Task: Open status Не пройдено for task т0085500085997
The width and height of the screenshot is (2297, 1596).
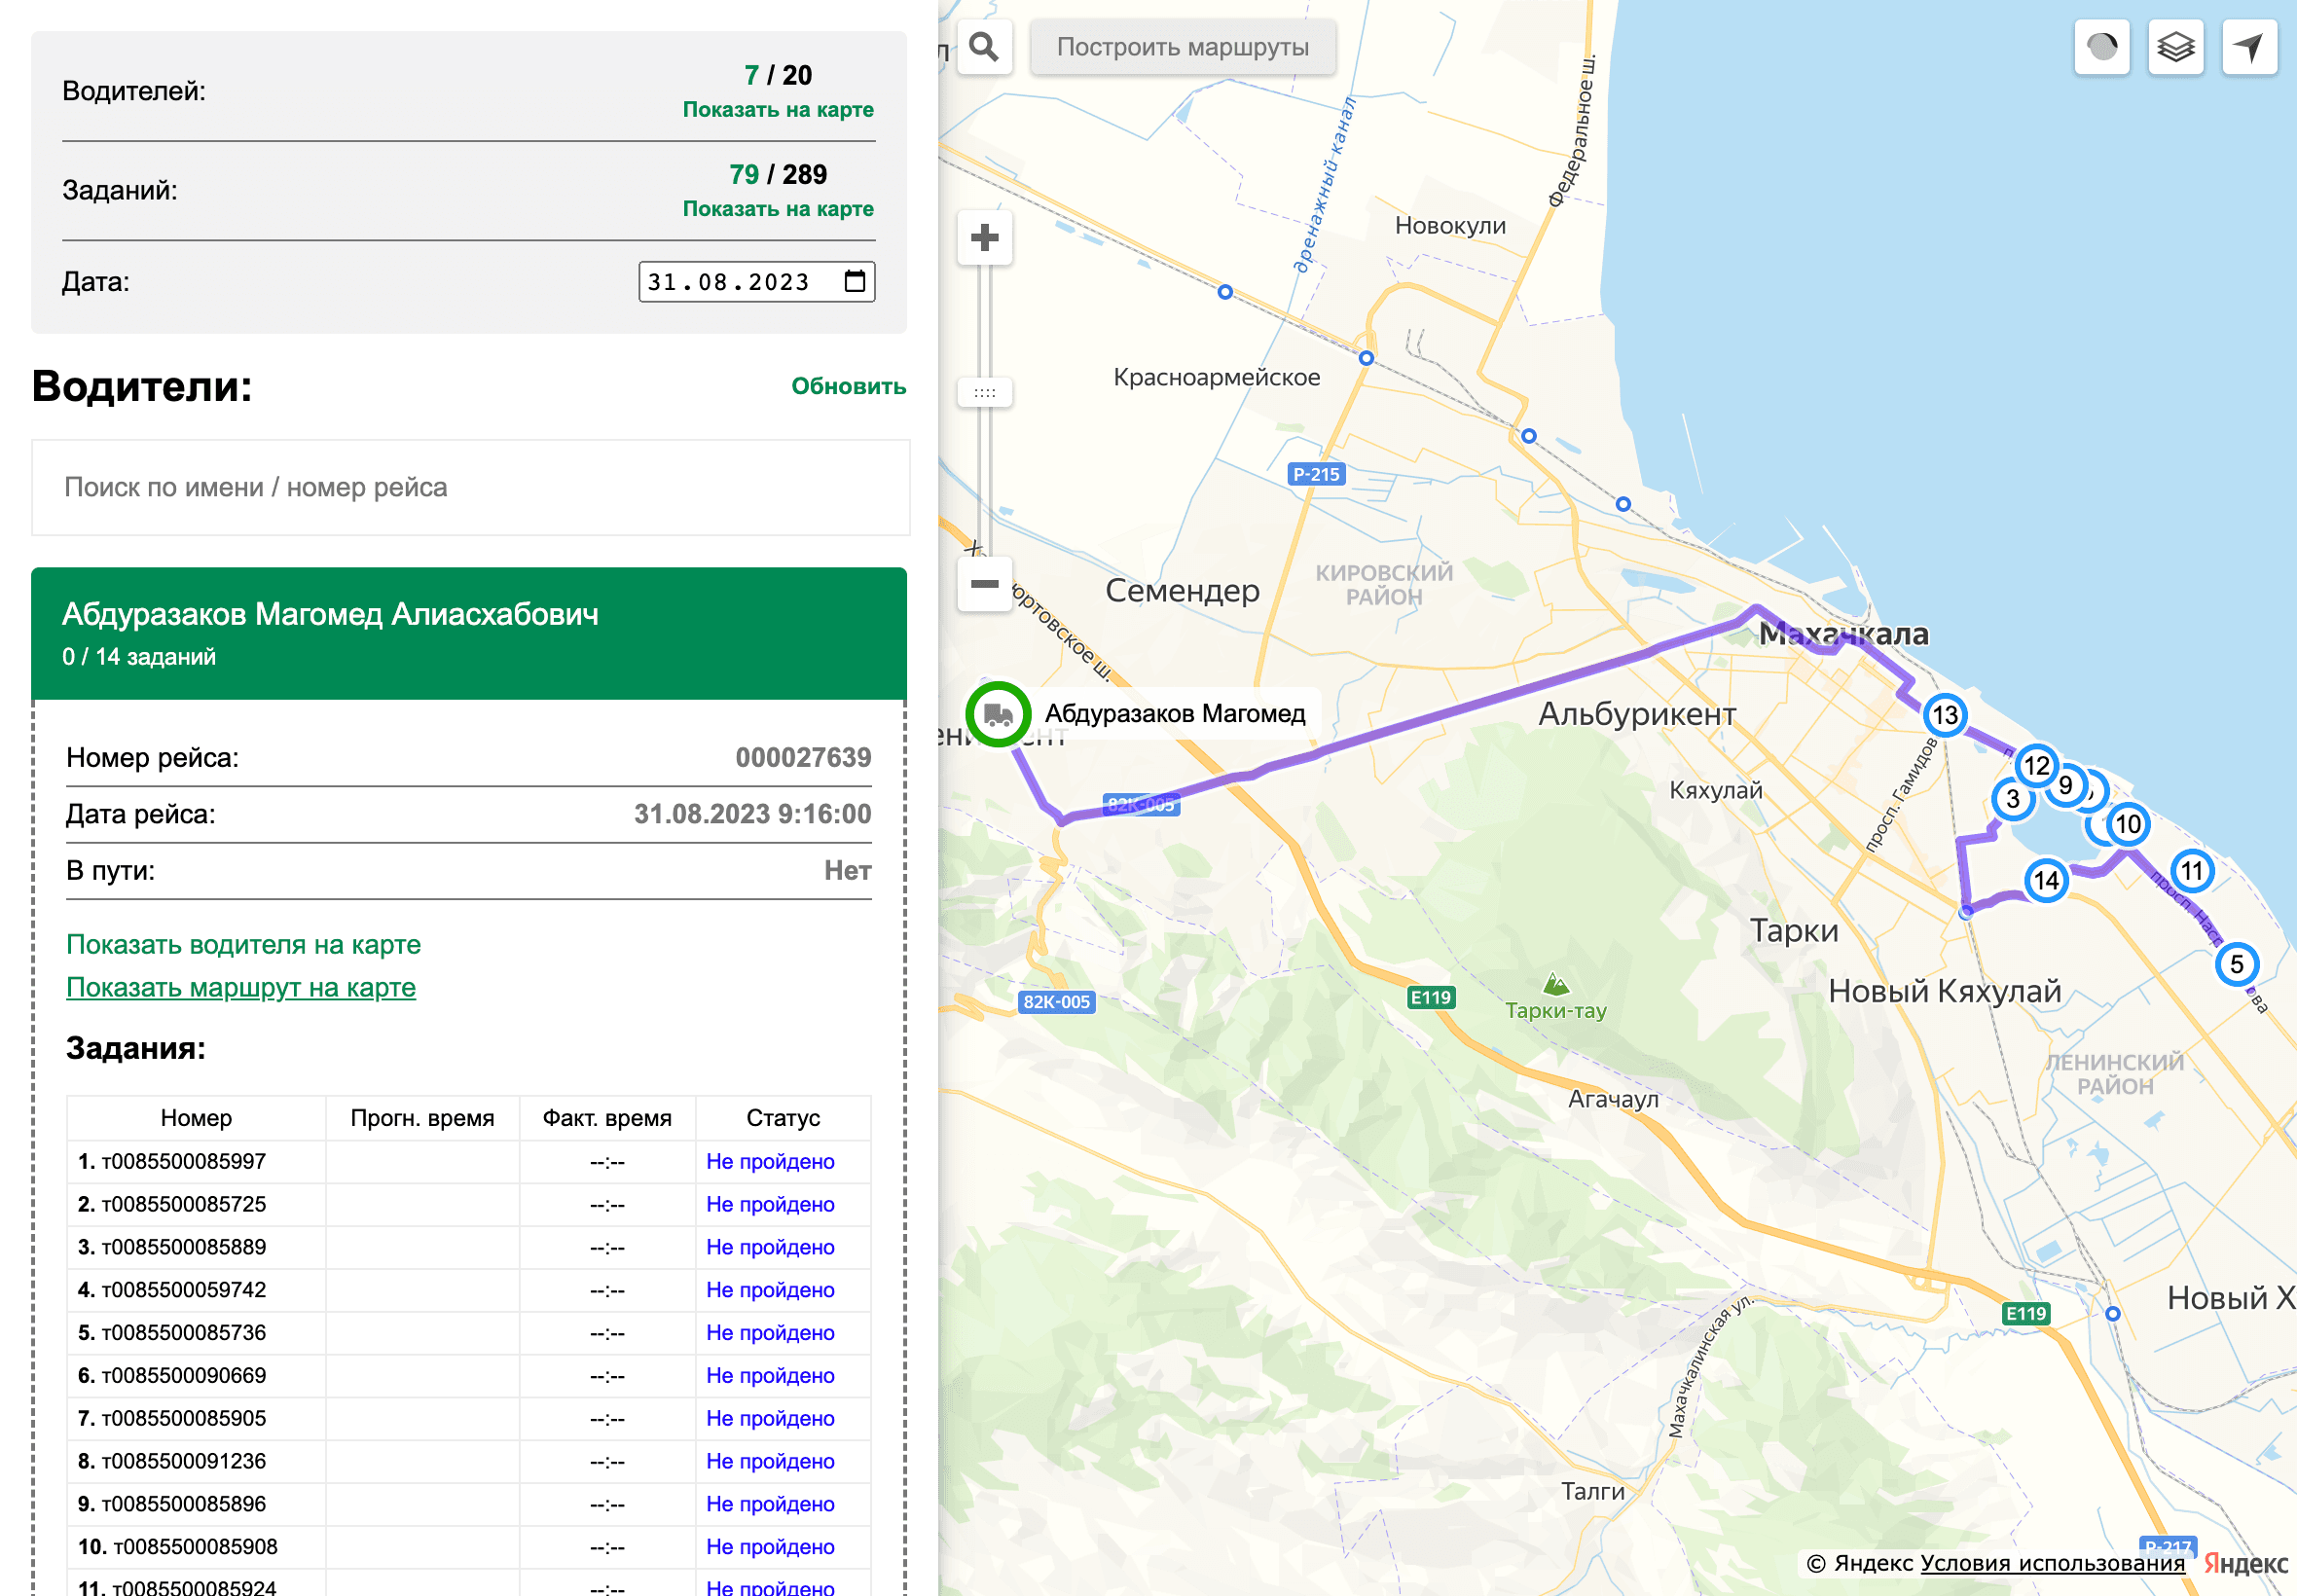Action: click(x=771, y=1161)
